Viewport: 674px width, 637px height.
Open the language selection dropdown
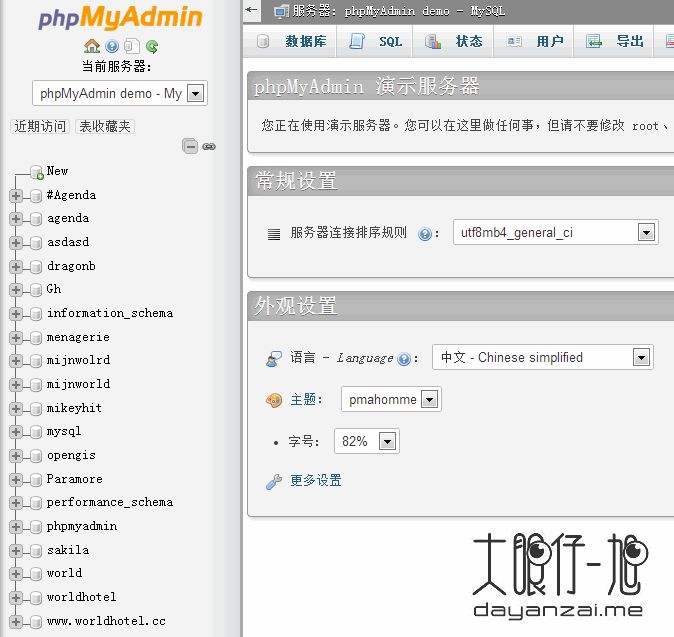pyautogui.click(x=542, y=357)
